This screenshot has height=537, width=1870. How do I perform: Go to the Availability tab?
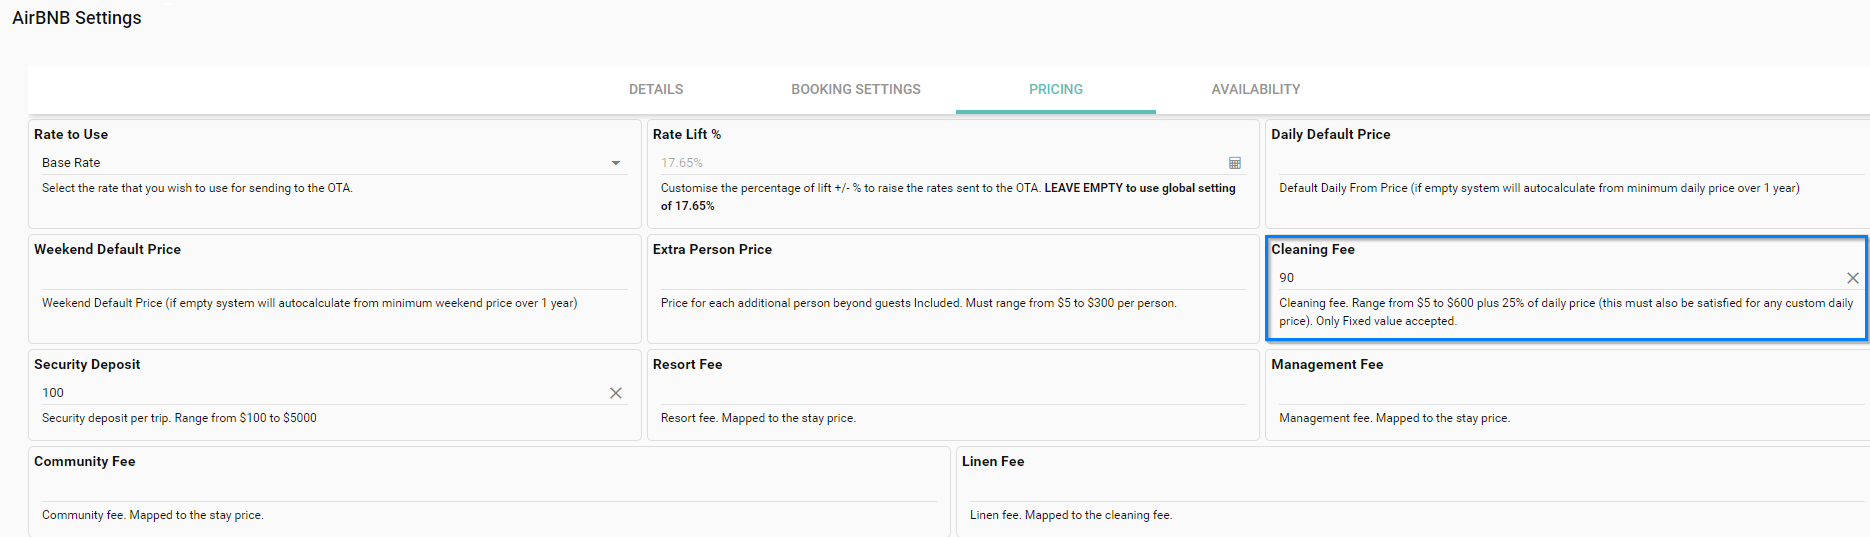(x=1256, y=89)
